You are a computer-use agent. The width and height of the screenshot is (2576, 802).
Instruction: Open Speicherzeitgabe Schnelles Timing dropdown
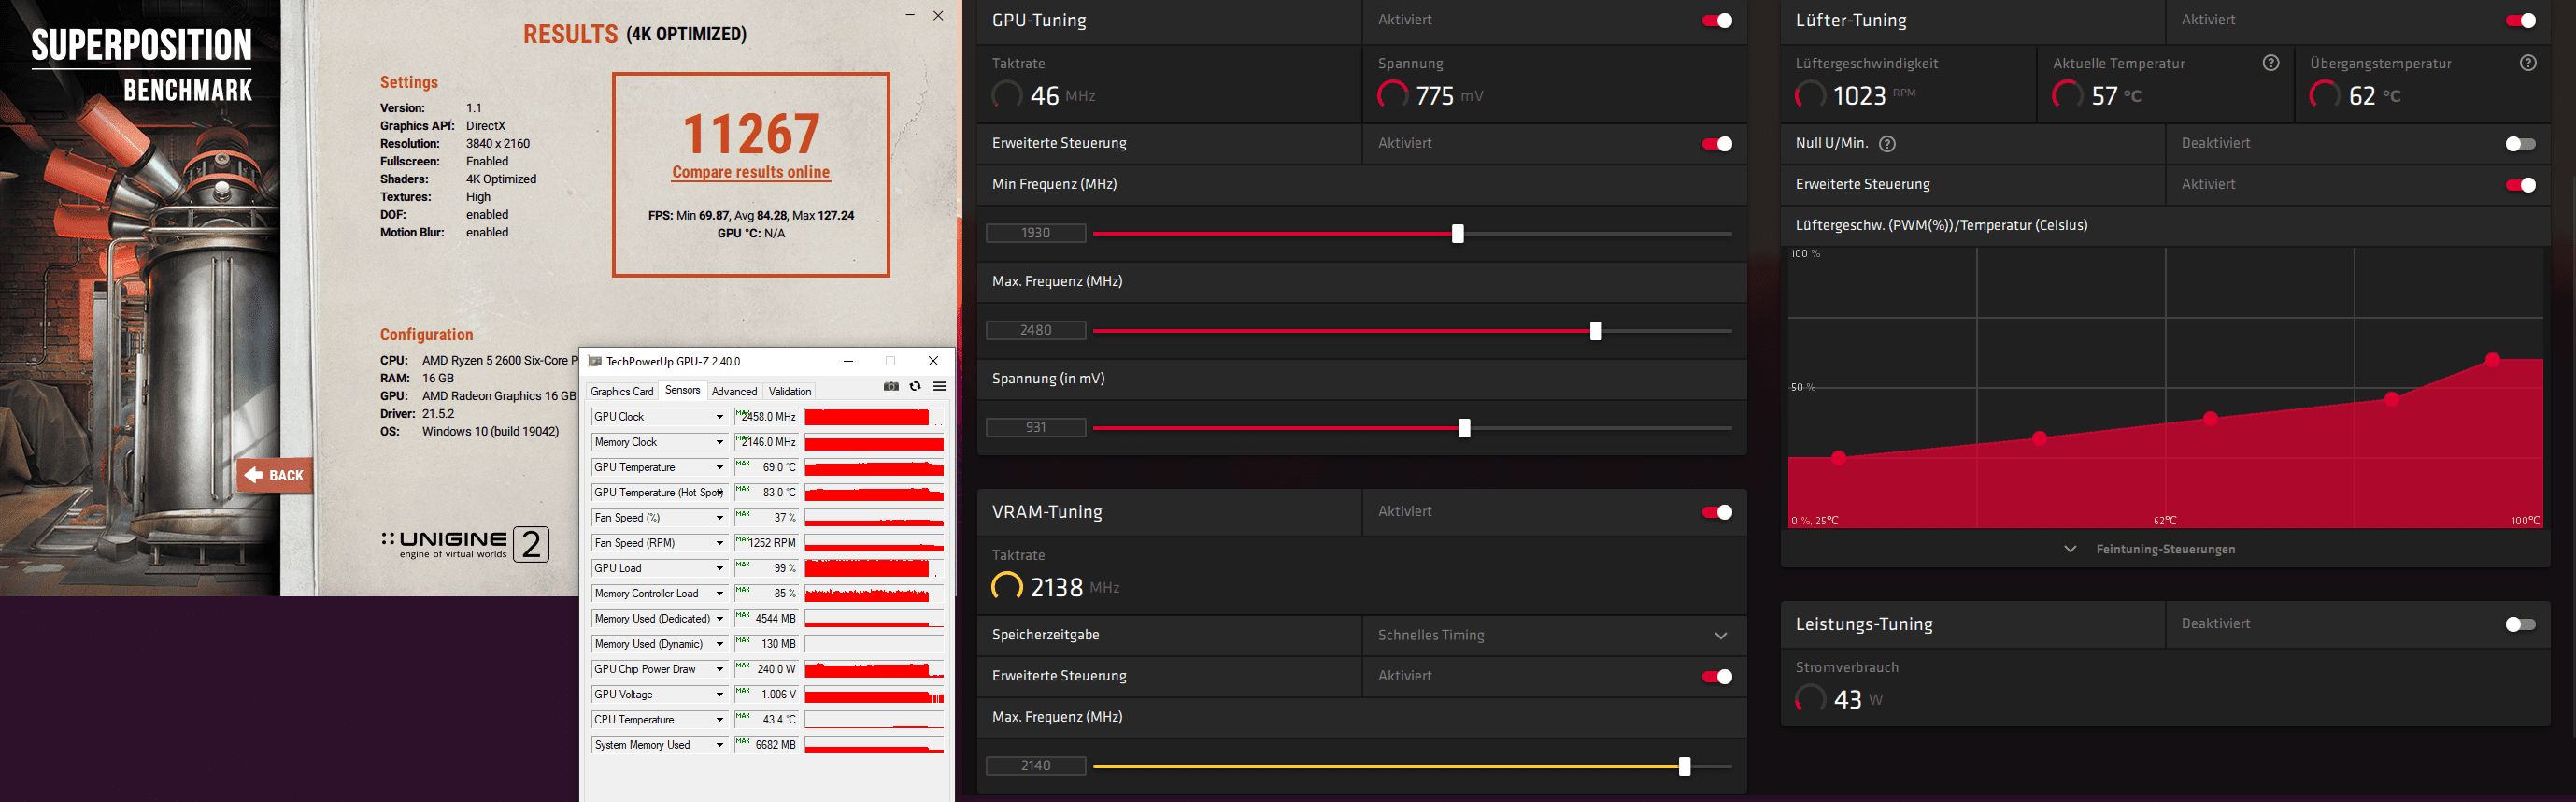click(x=1554, y=636)
